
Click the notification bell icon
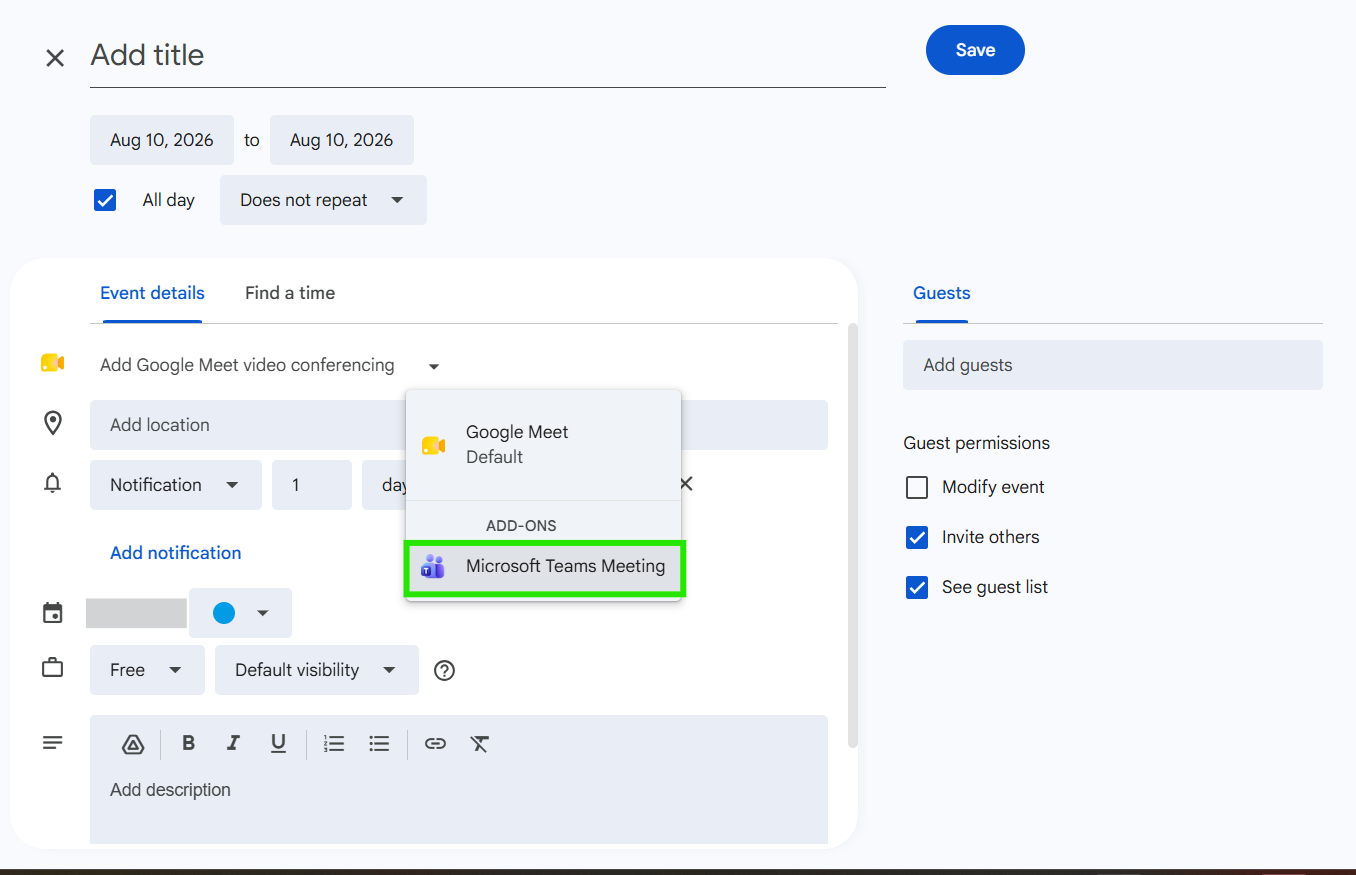pyautogui.click(x=53, y=484)
